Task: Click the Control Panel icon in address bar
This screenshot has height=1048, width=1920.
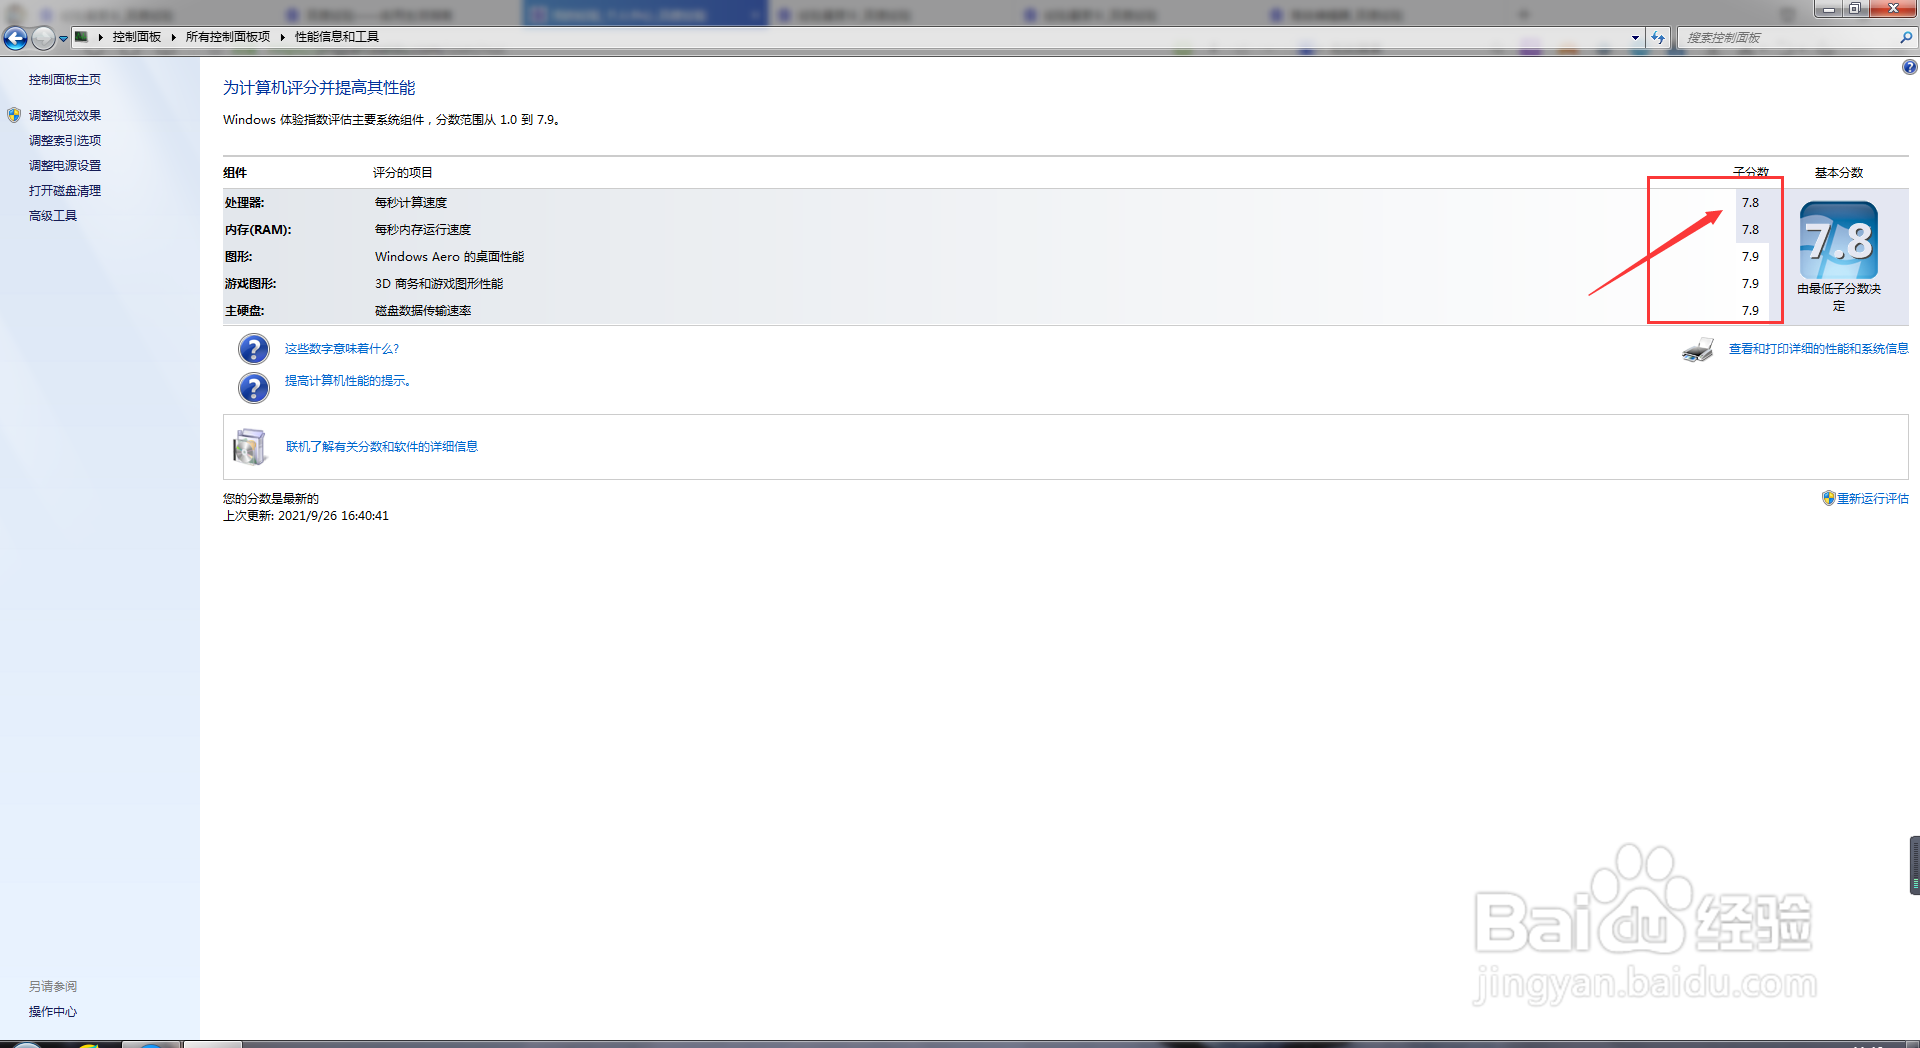Action: point(82,37)
